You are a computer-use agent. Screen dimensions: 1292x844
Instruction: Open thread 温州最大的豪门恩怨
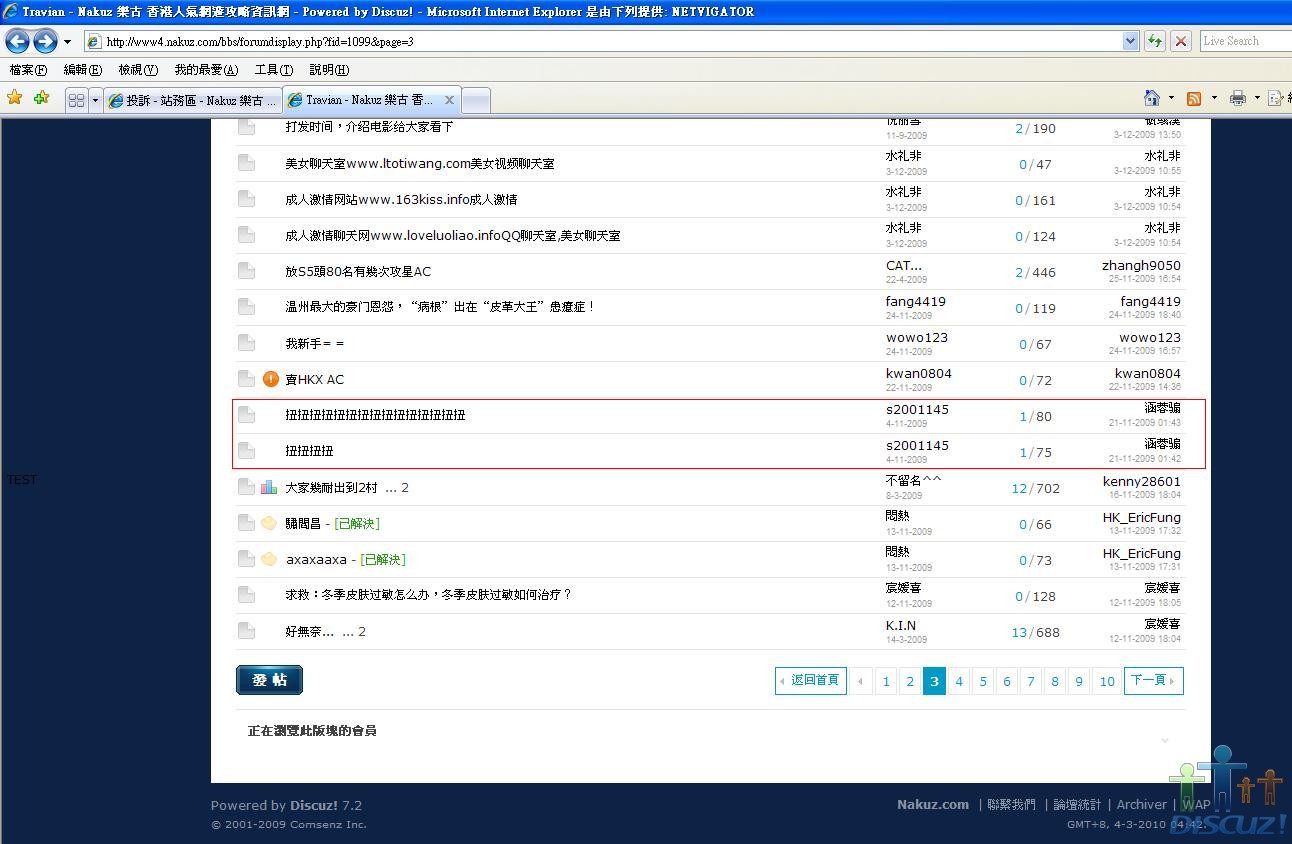(x=440, y=307)
